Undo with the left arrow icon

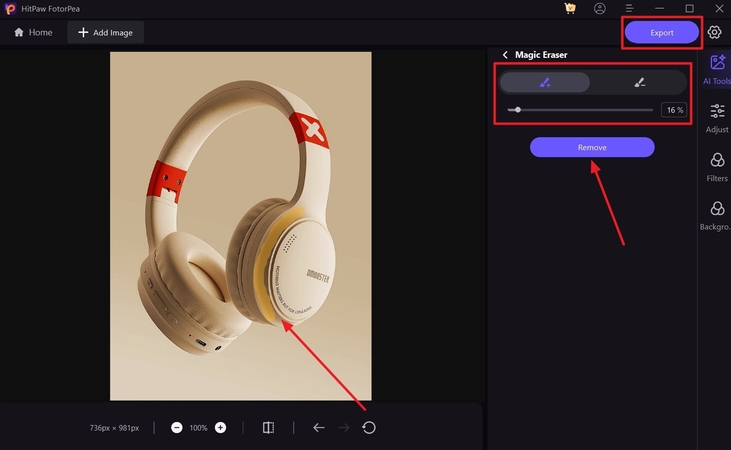point(319,428)
